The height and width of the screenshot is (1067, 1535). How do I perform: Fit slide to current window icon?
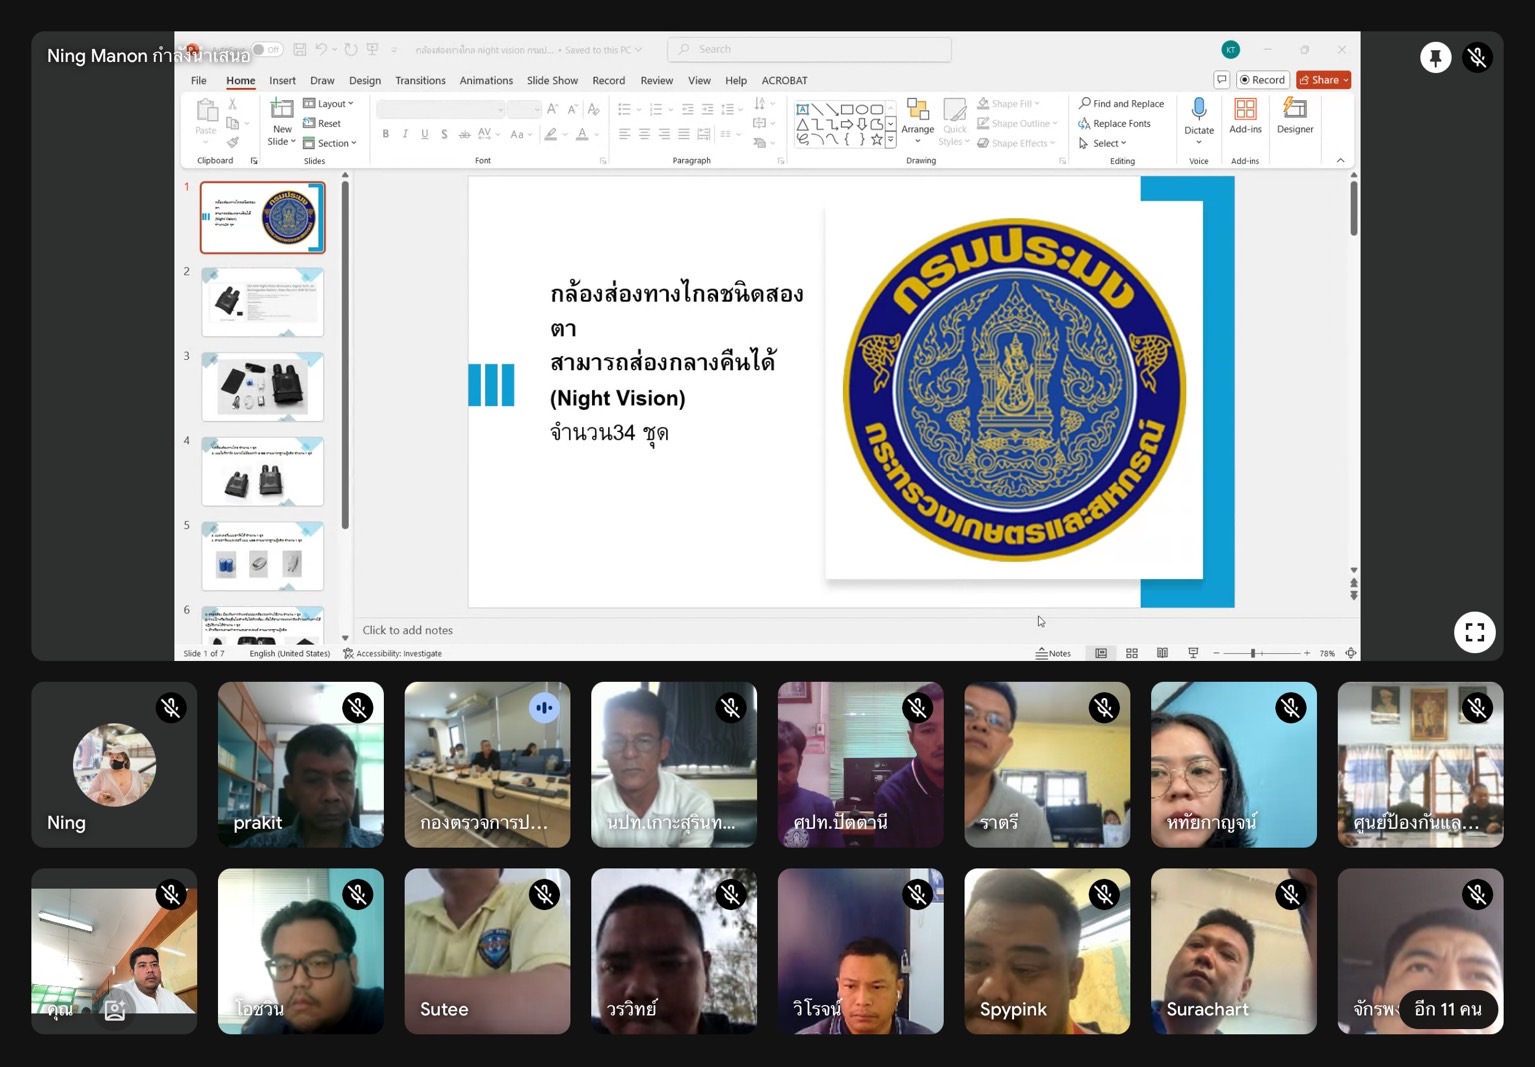click(x=1351, y=653)
